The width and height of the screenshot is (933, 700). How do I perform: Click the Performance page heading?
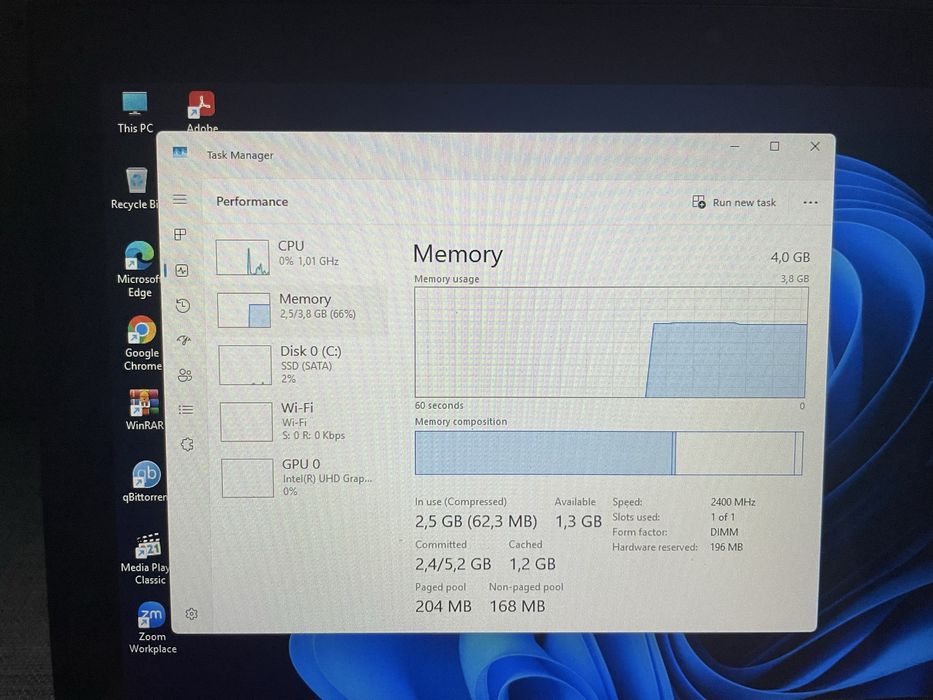252,201
